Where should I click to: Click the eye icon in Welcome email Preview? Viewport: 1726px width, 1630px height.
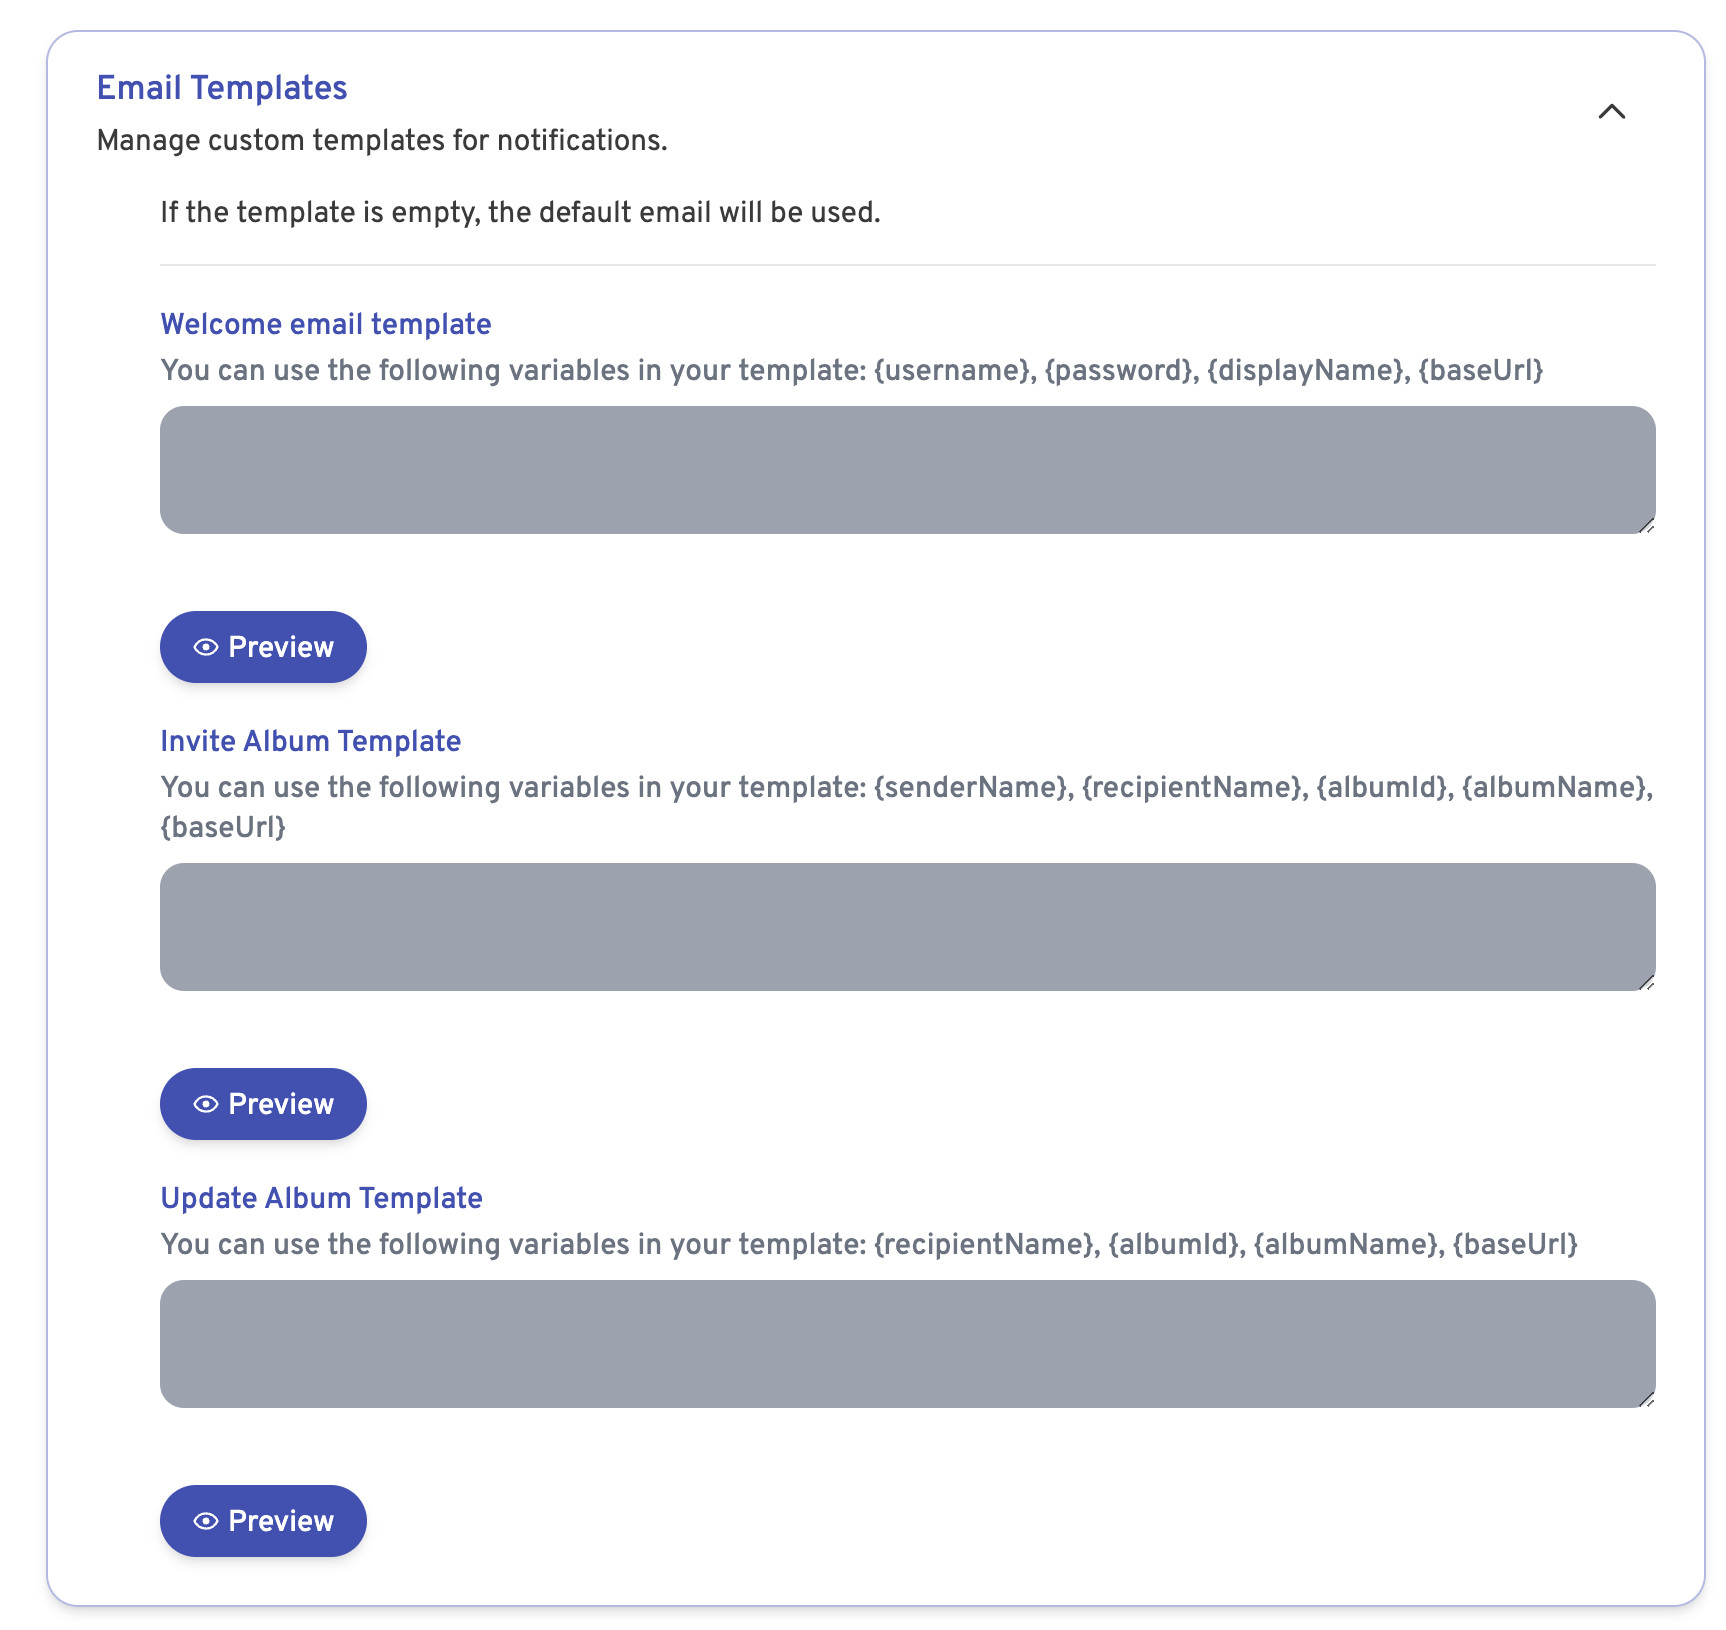tap(206, 647)
